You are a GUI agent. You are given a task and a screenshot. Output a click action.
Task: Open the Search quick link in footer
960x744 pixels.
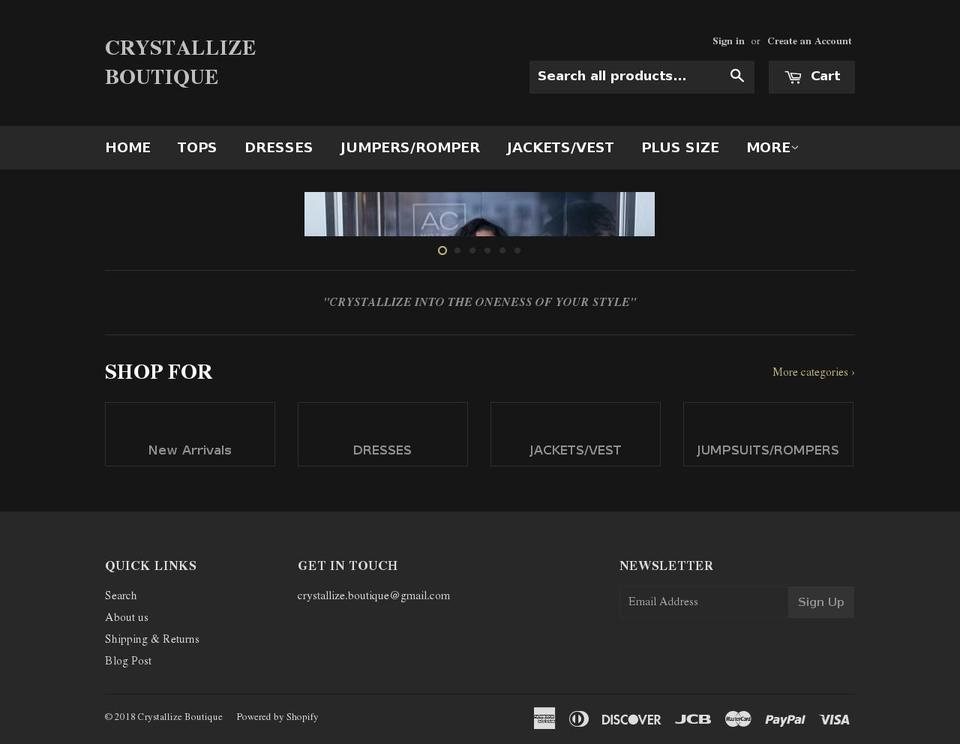(x=121, y=595)
